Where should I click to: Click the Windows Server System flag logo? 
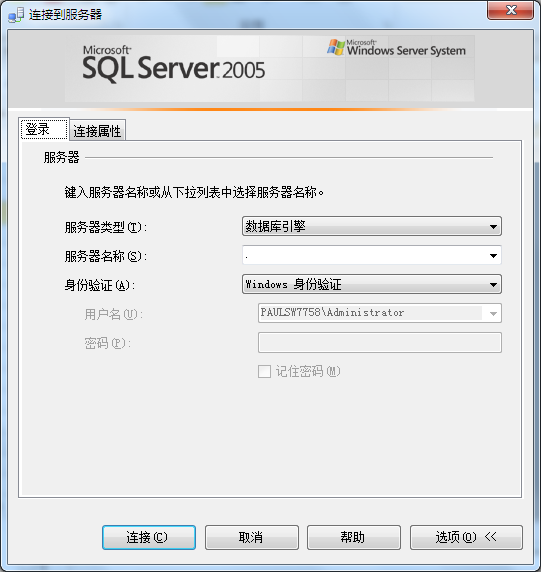[336, 47]
